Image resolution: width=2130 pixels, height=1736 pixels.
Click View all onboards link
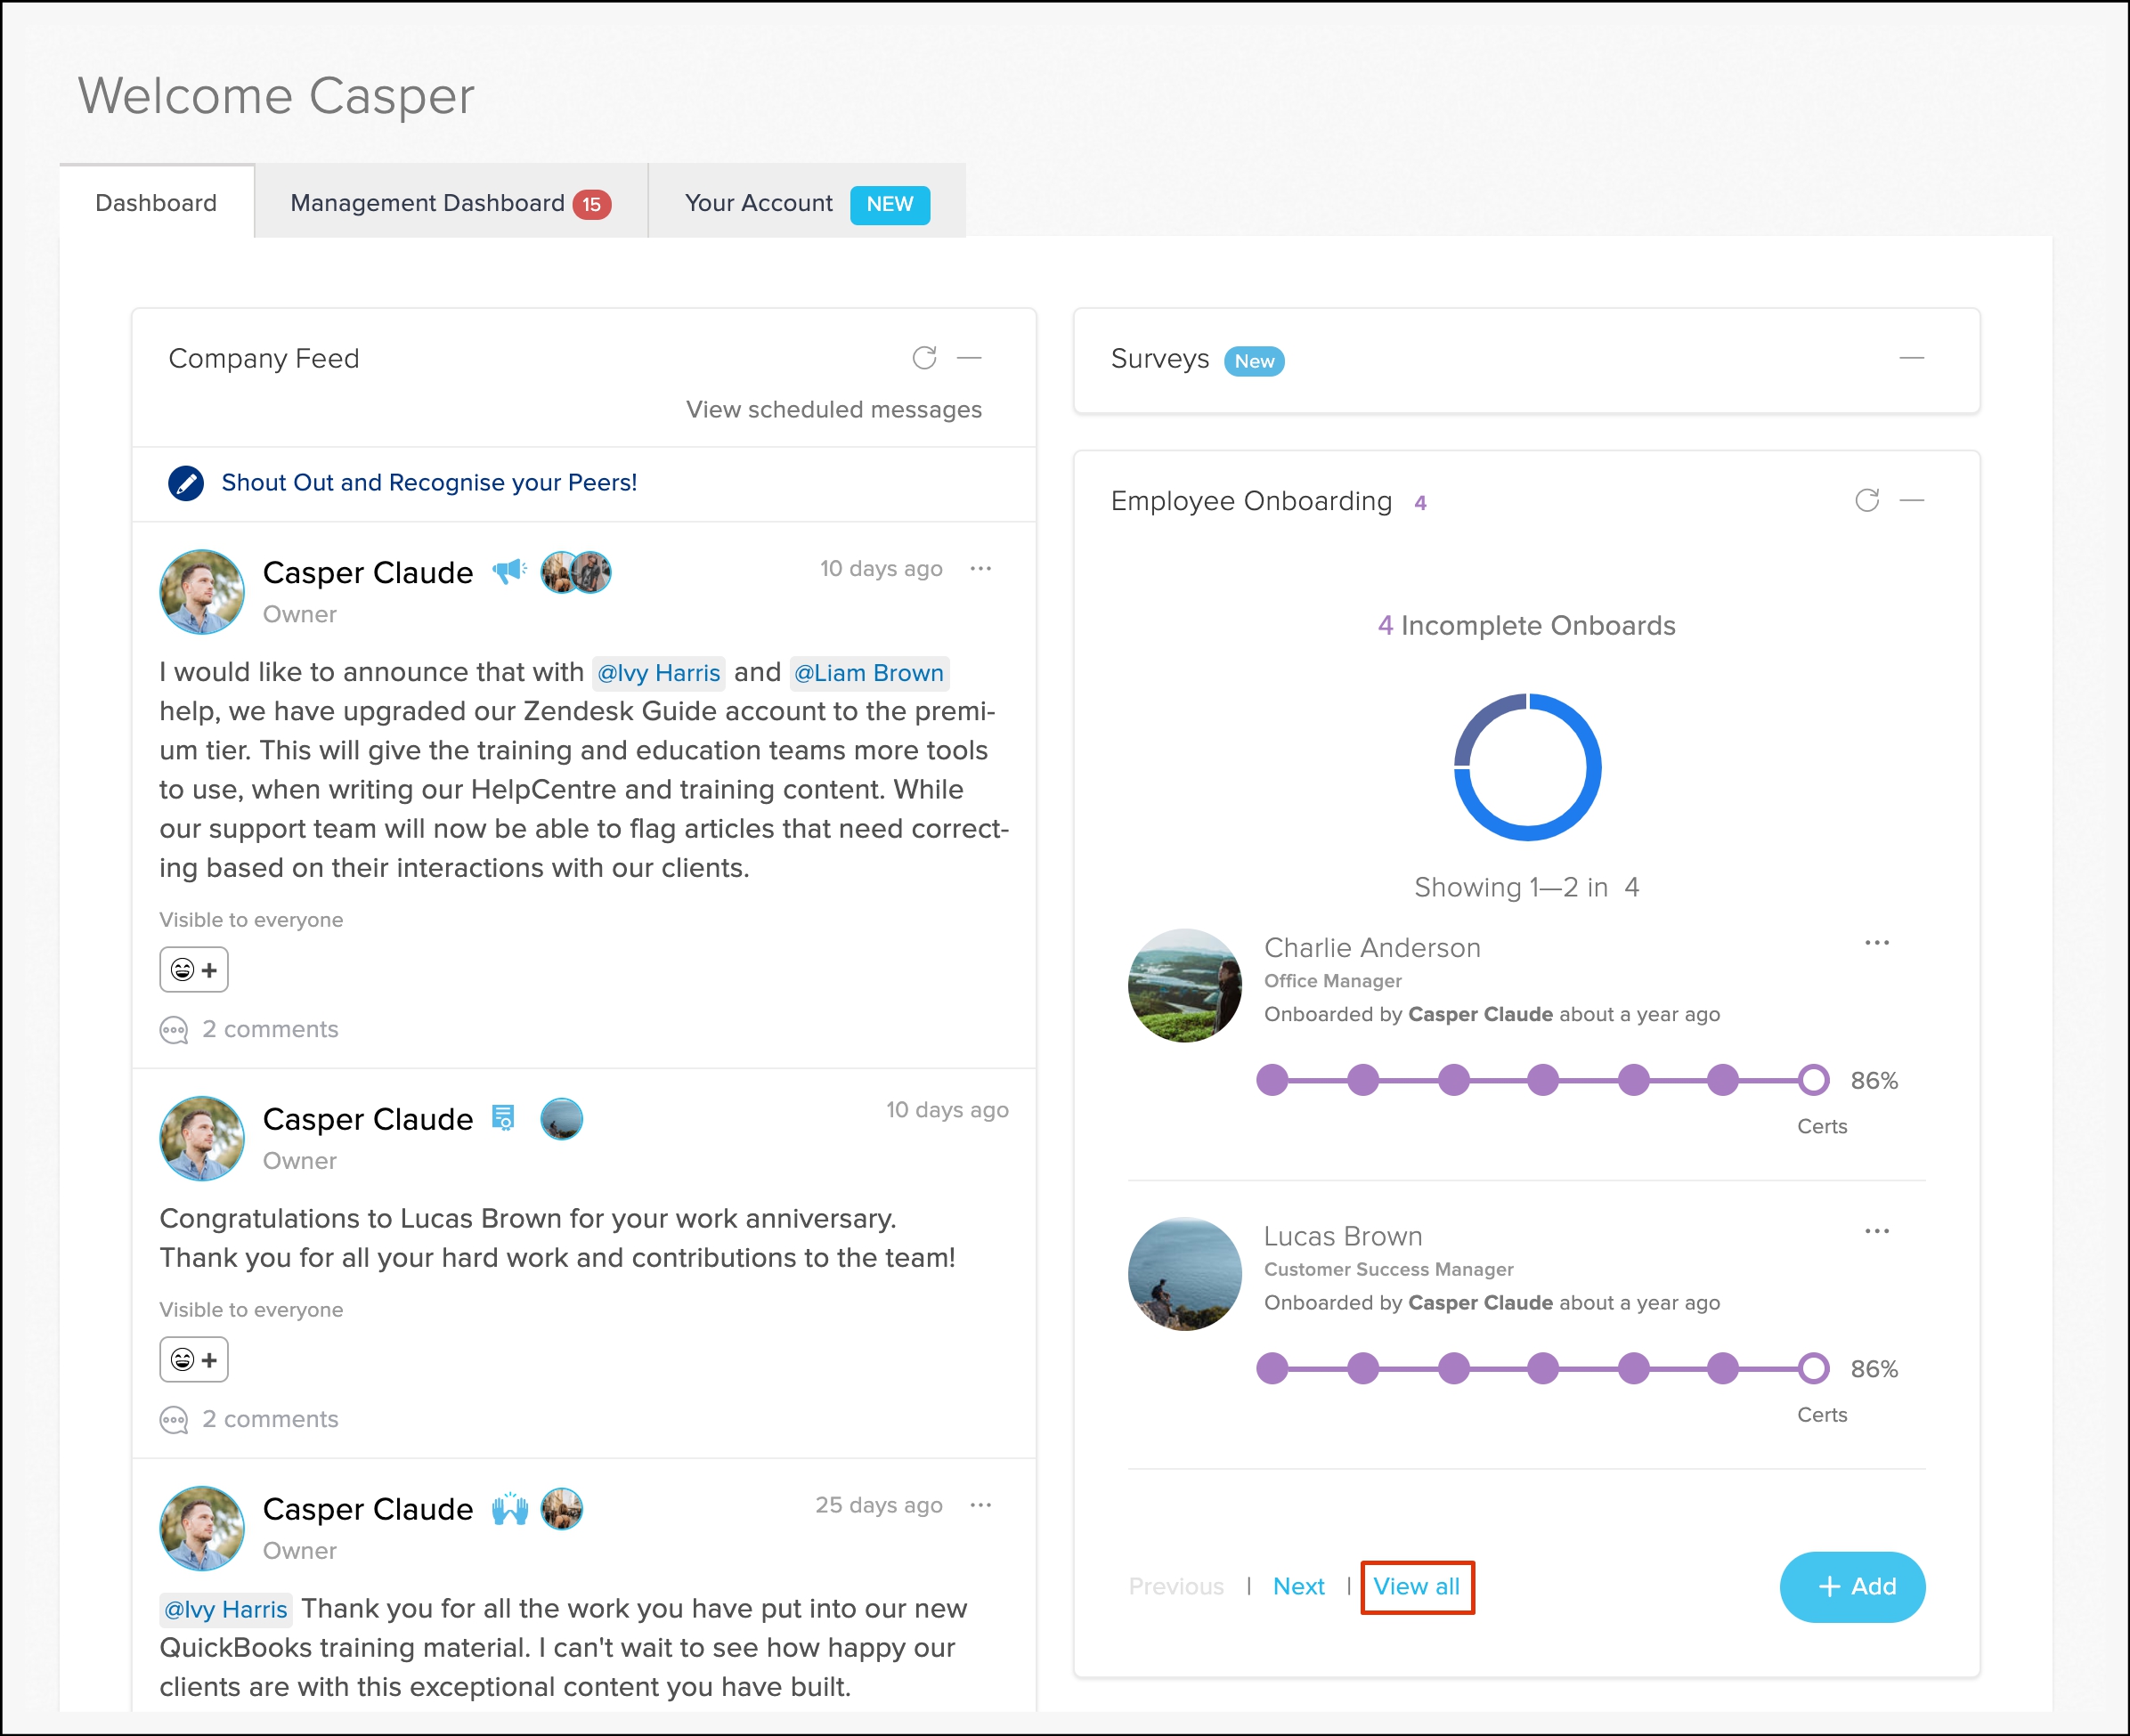click(x=1416, y=1587)
